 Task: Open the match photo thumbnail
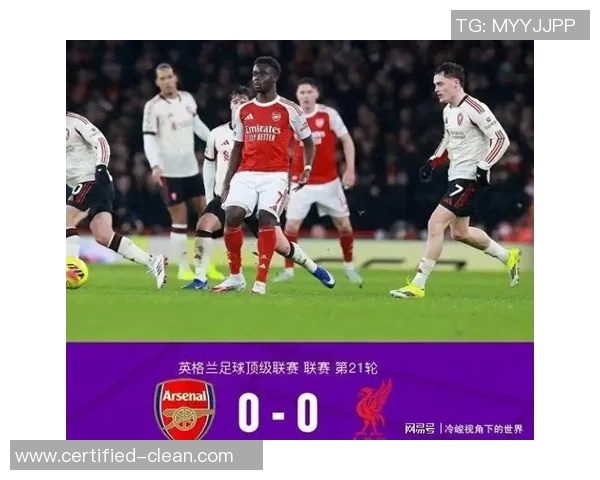tap(300, 191)
